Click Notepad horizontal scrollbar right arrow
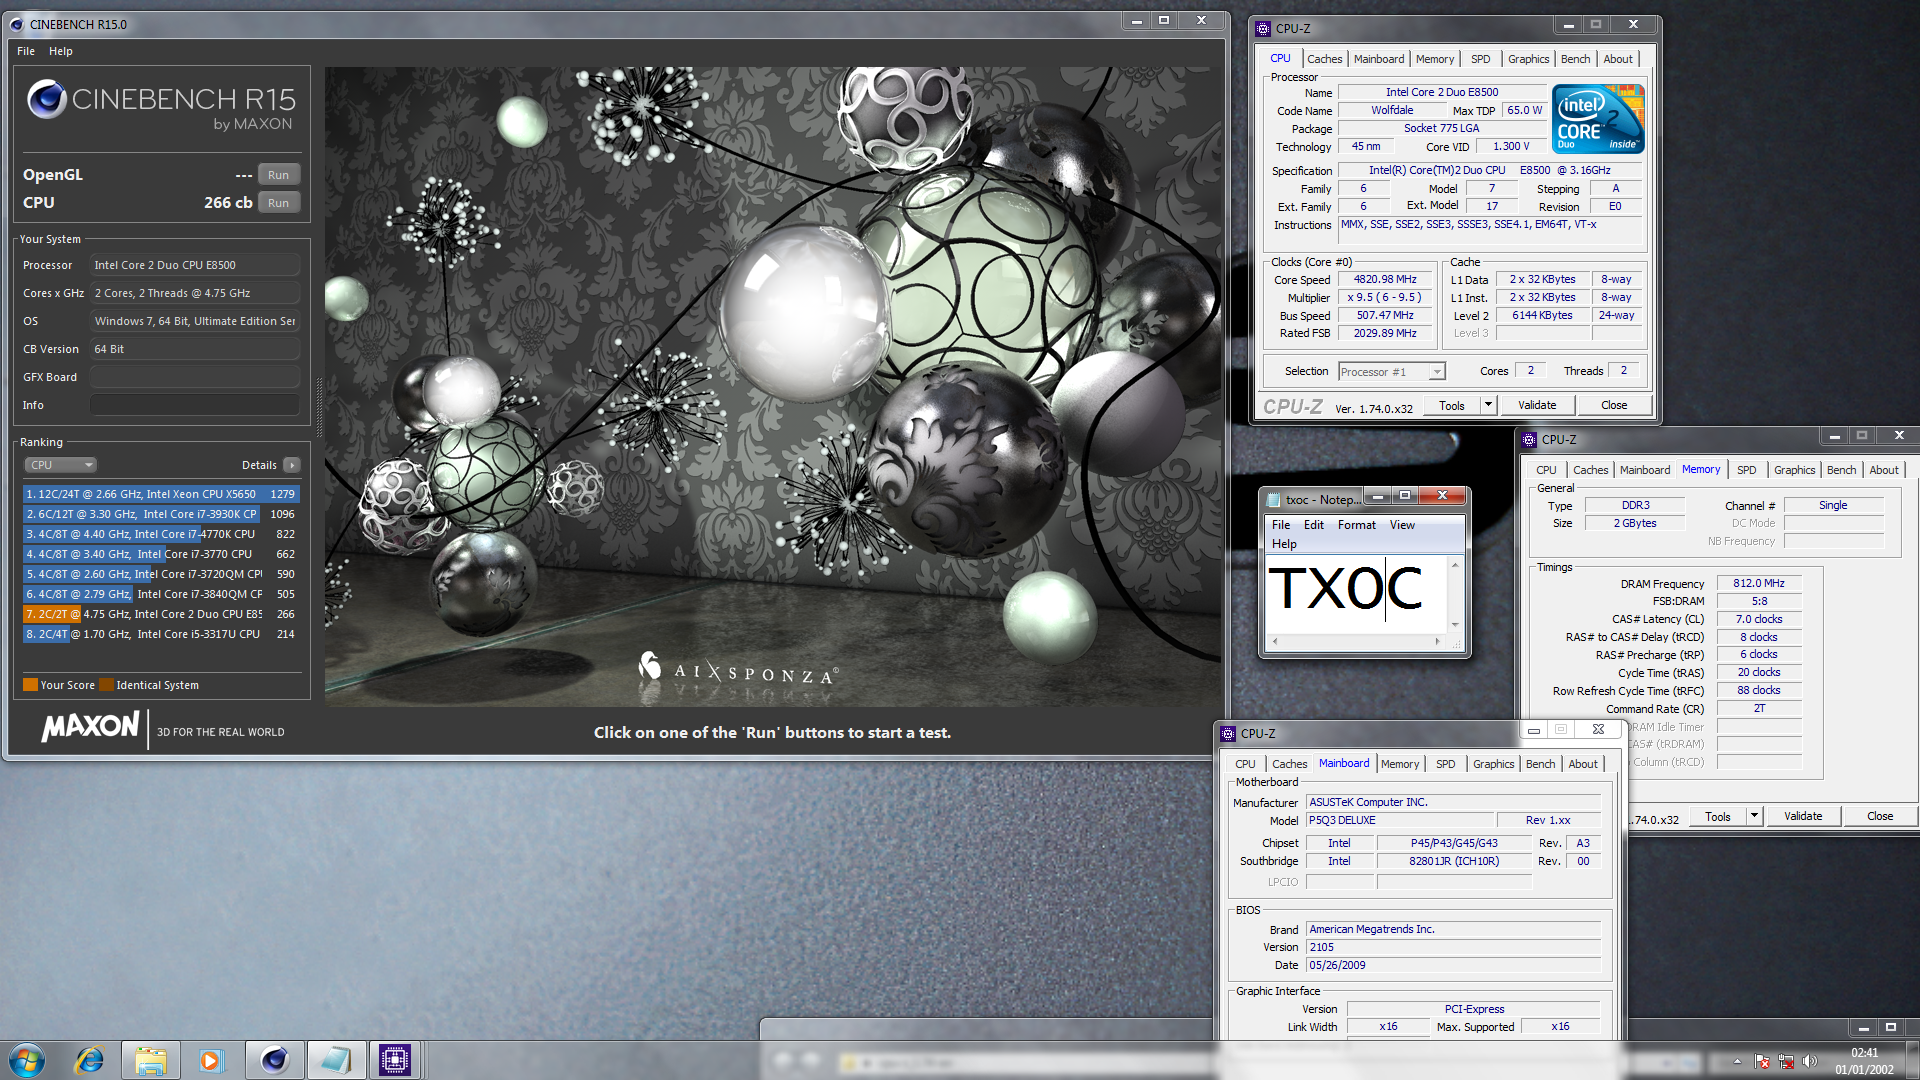1920x1080 pixels. click(x=1438, y=641)
